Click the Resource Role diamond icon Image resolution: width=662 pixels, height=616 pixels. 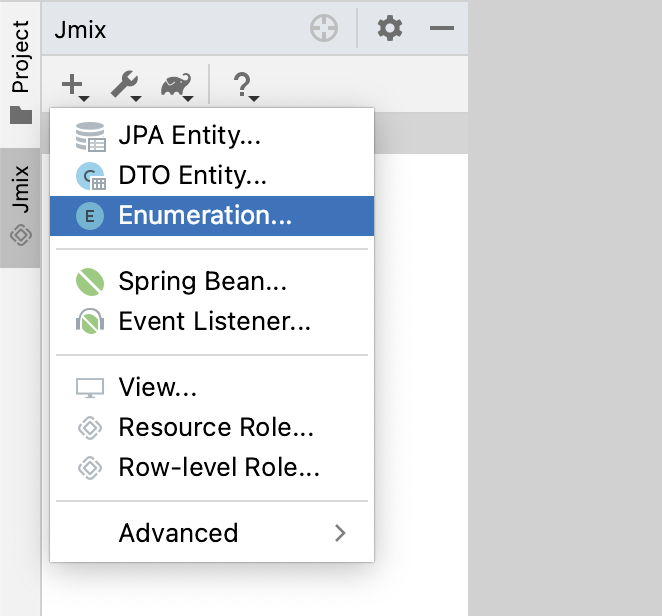point(90,428)
